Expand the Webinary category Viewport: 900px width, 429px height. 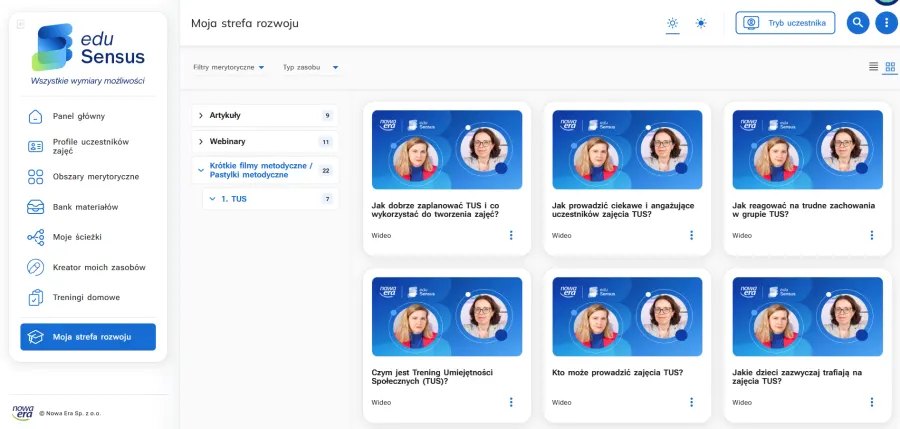(x=265, y=141)
